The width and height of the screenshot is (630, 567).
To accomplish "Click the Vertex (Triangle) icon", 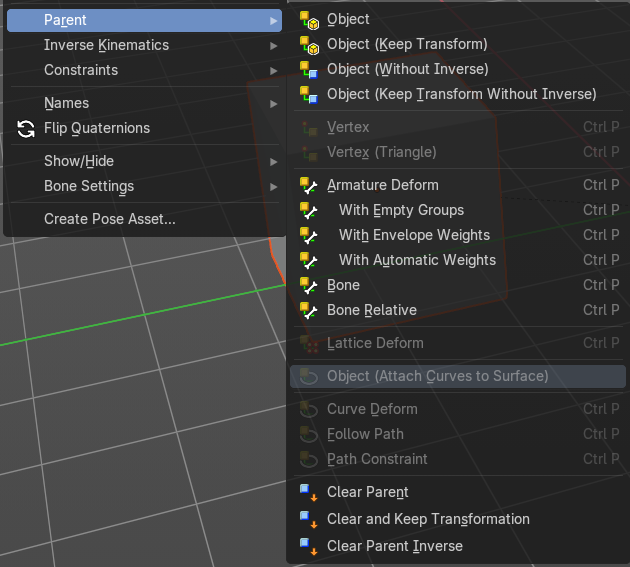I will [x=309, y=153].
